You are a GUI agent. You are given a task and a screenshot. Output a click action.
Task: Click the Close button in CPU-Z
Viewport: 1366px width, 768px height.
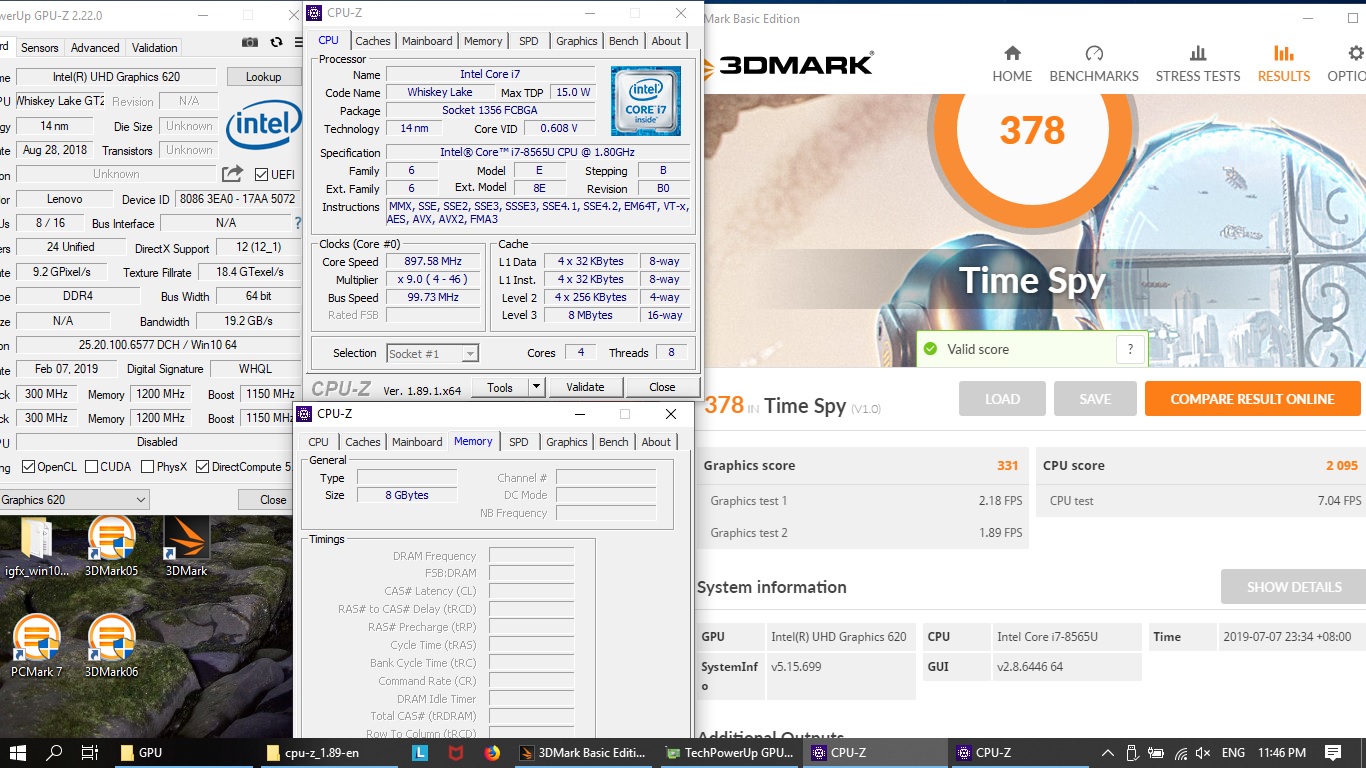coord(662,387)
